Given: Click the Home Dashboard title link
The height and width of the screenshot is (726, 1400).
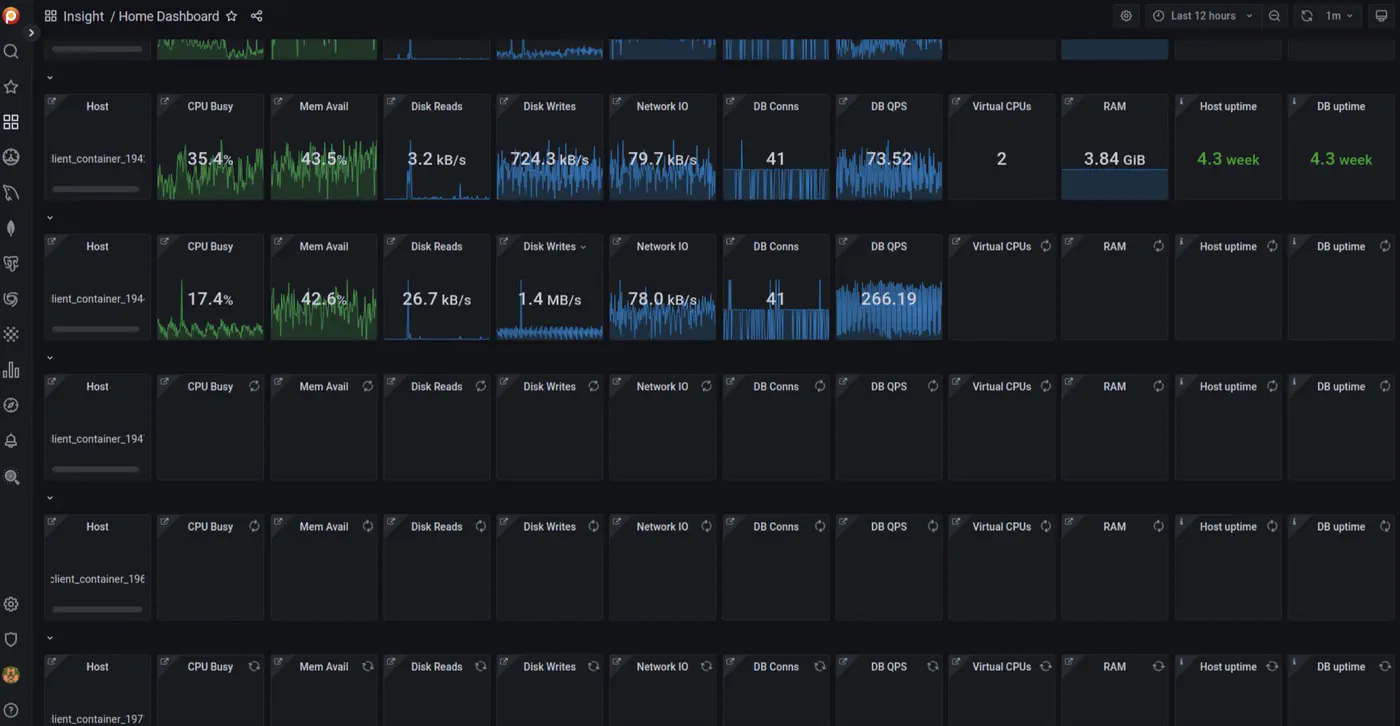Looking at the screenshot, I should click(168, 16).
